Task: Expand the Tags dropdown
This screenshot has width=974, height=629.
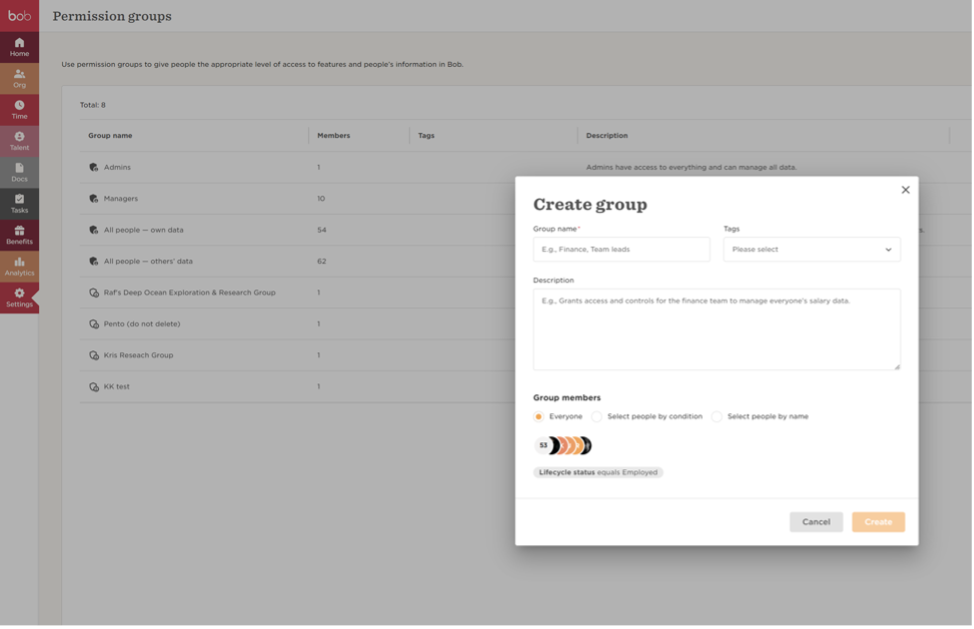Action: pyautogui.click(x=811, y=249)
